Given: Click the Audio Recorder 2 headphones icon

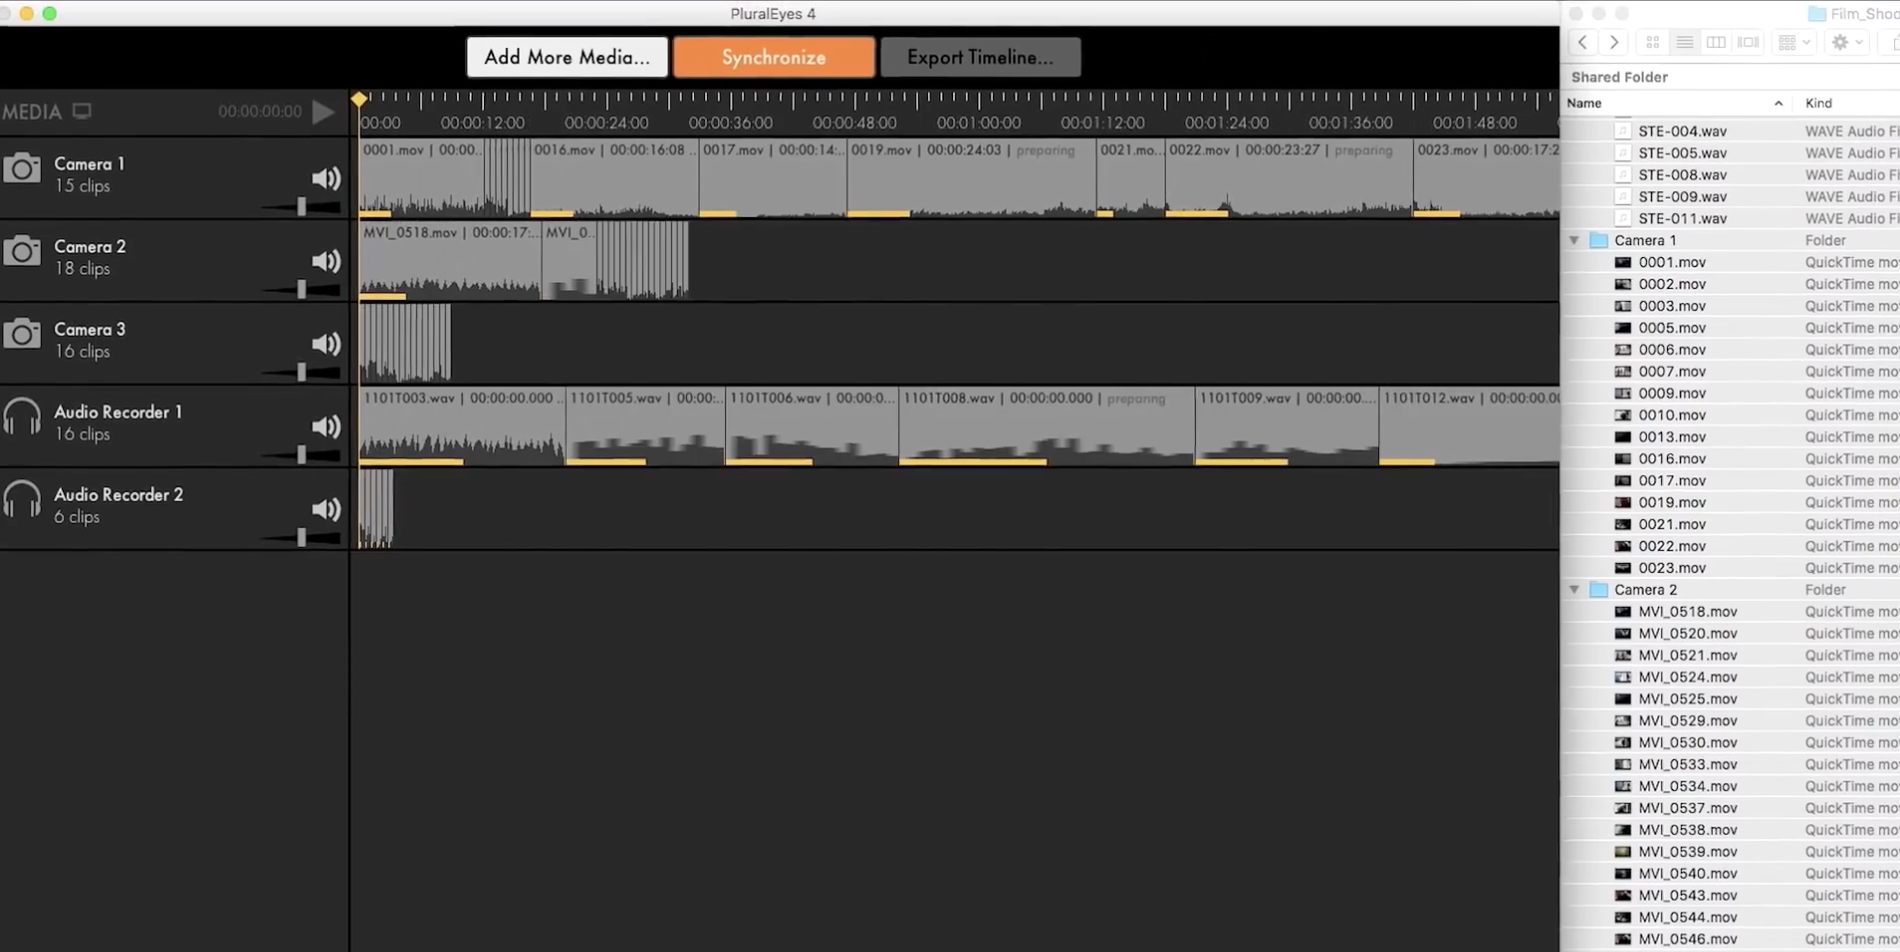Looking at the screenshot, I should click(22, 500).
